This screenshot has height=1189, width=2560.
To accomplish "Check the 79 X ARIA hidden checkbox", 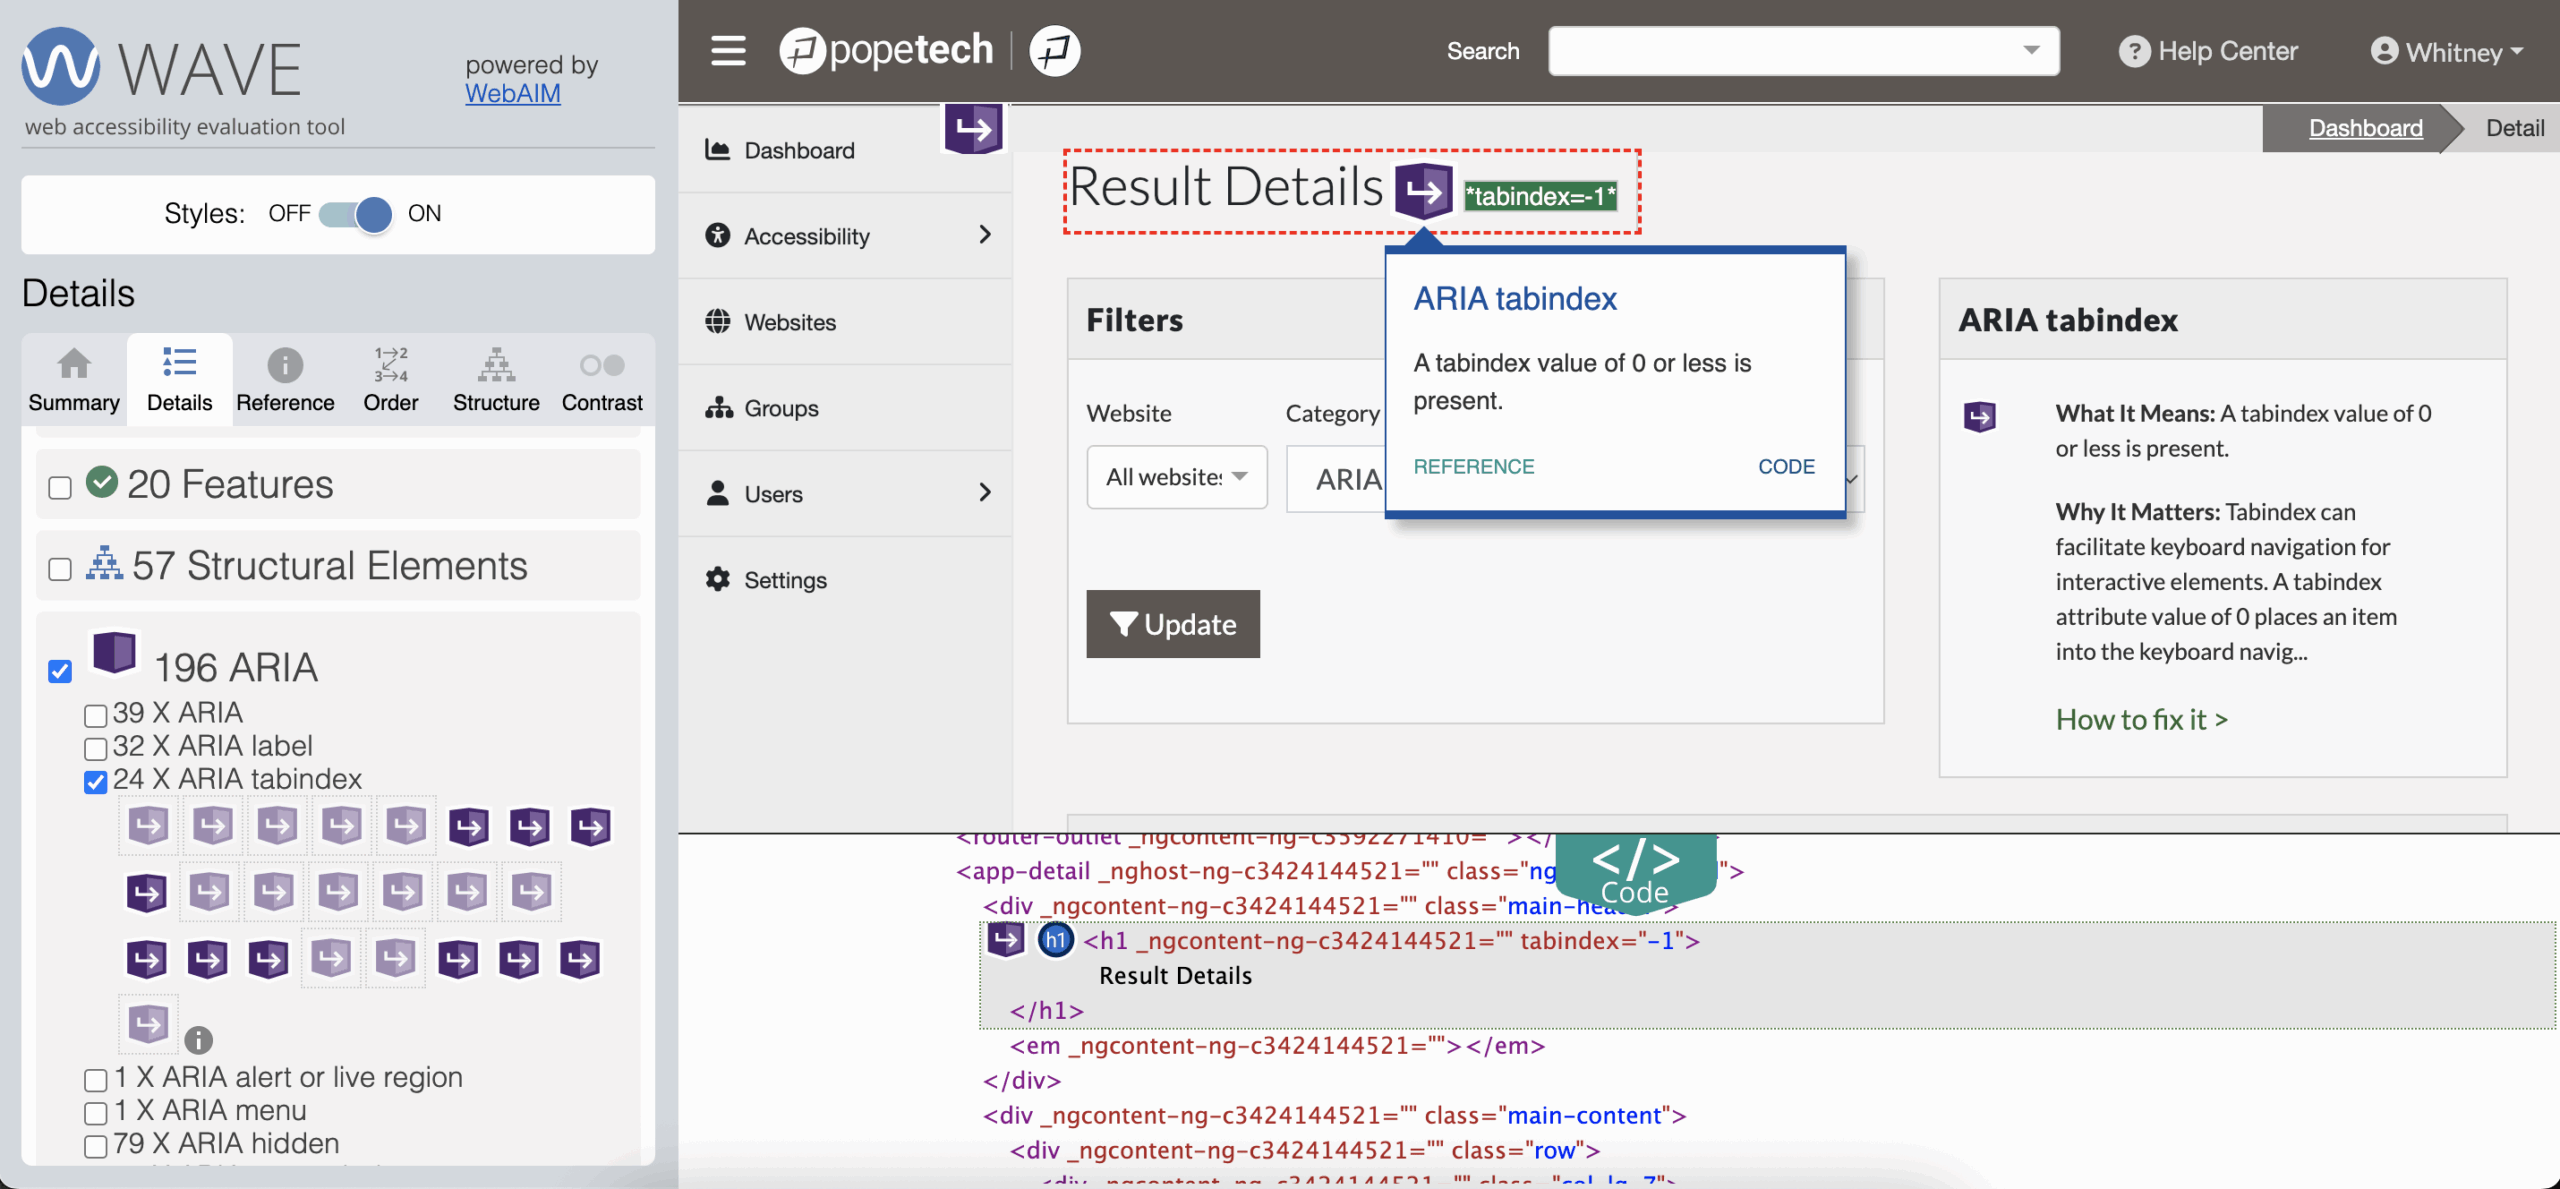I will [96, 1145].
